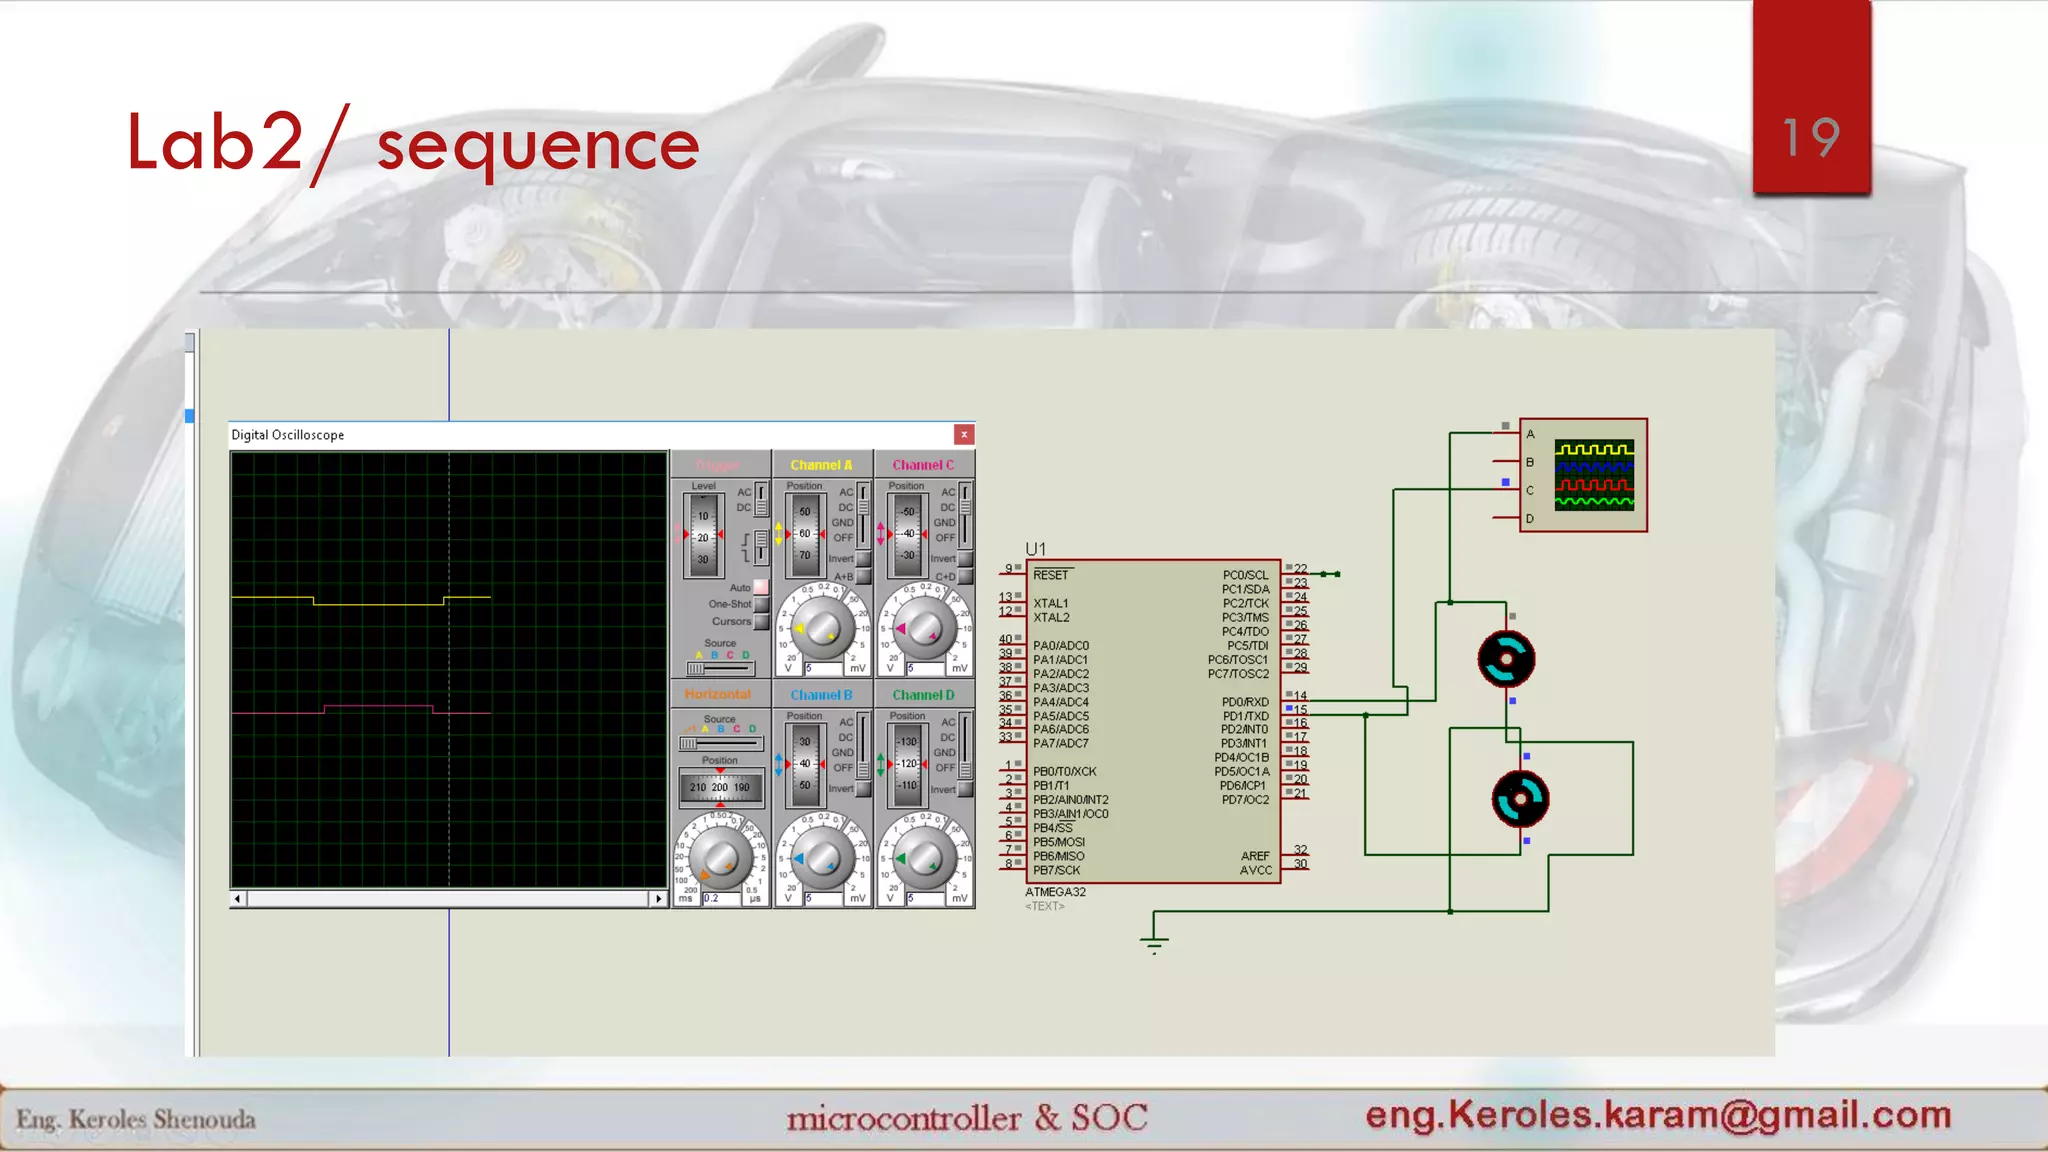This screenshot has height=1152, width=2048.
Task: Turn the Channel C voltage dial
Action: point(924,627)
